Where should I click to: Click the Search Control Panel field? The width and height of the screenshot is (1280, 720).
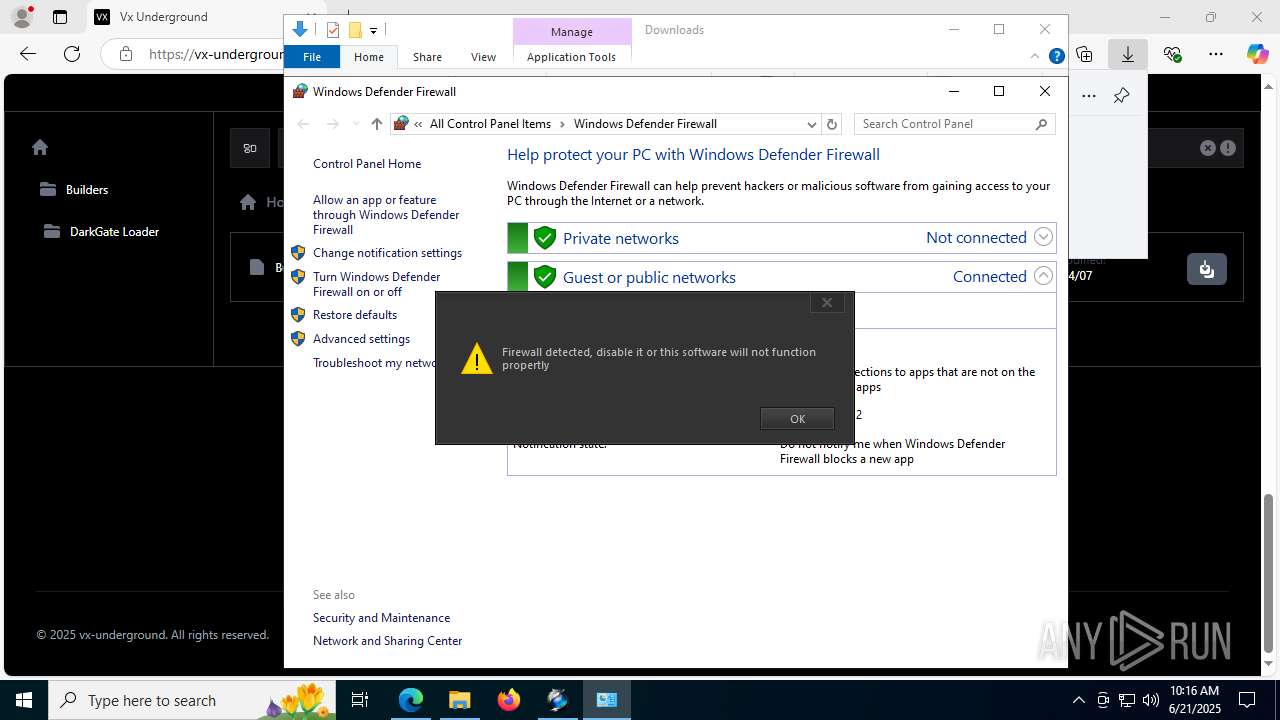point(945,124)
